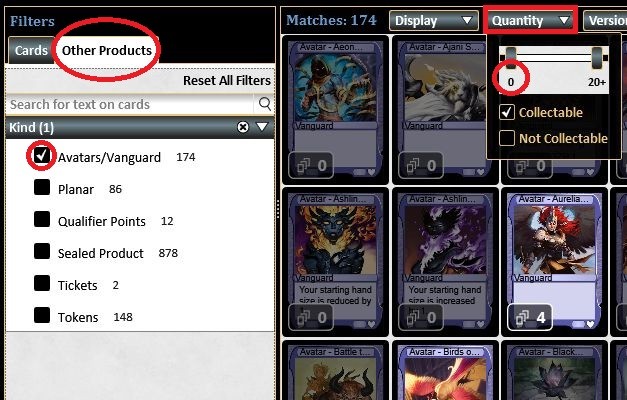Click the search for text on cards field
Viewport: 627px width, 400px height.
click(x=131, y=104)
